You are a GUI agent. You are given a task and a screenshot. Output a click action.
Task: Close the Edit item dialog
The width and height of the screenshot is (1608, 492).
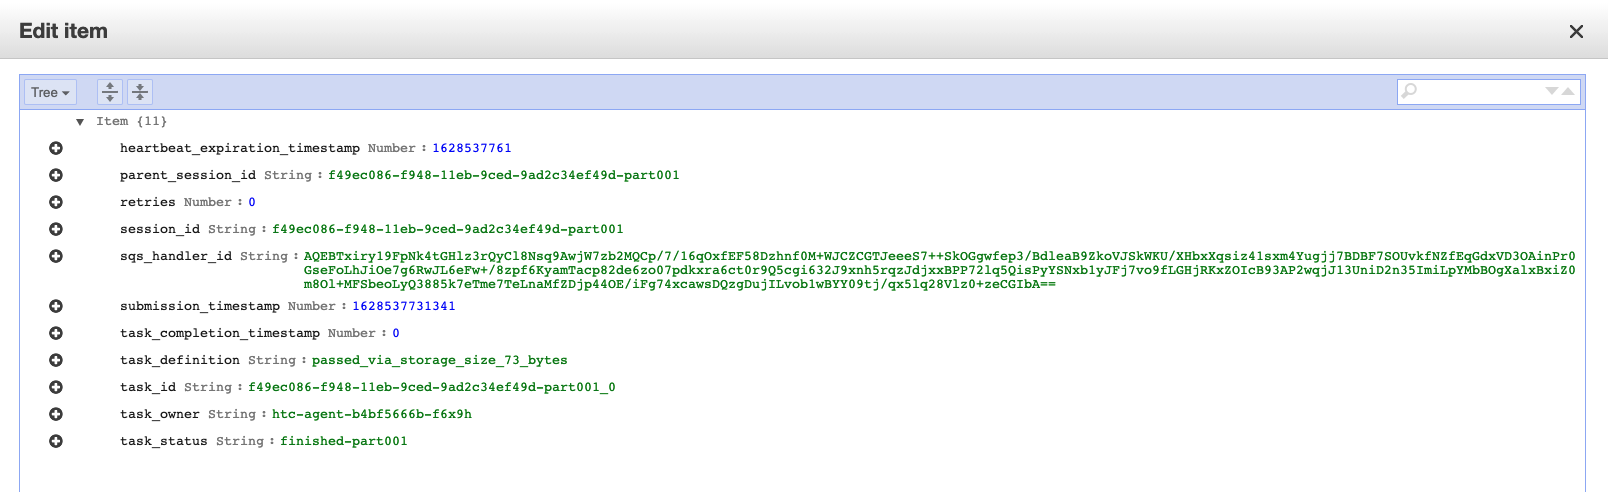[x=1576, y=32]
